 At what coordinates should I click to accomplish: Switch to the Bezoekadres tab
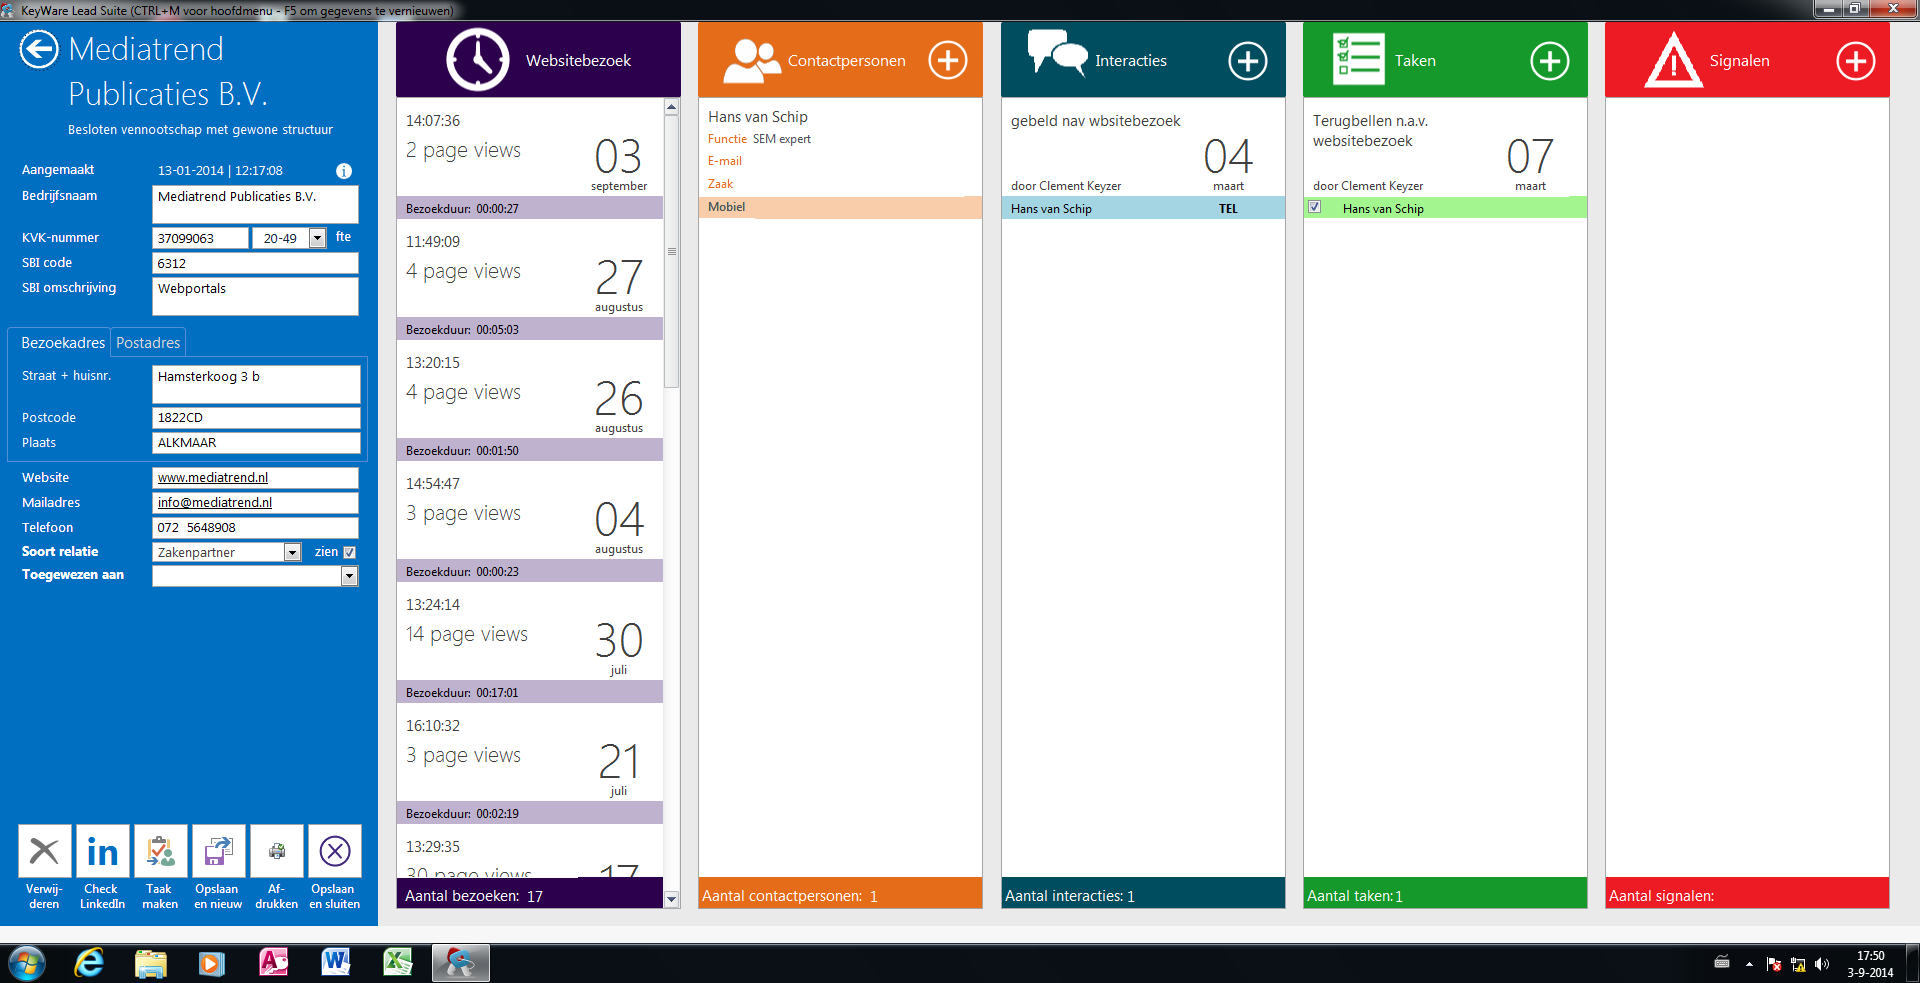pos(62,342)
